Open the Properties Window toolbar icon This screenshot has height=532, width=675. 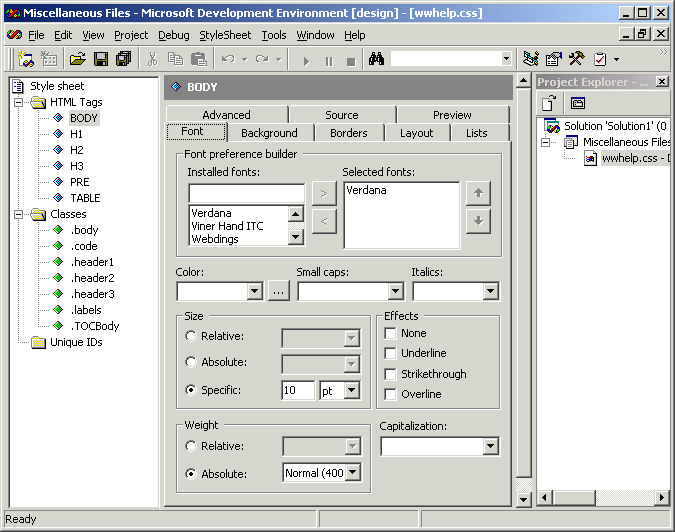coord(554,59)
